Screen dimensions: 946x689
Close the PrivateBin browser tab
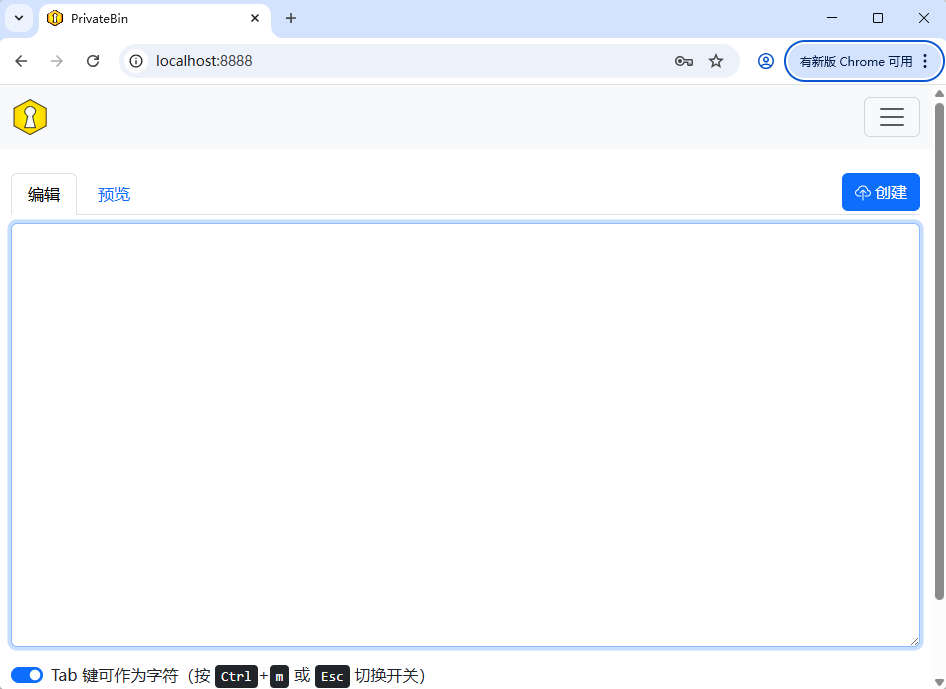(255, 18)
